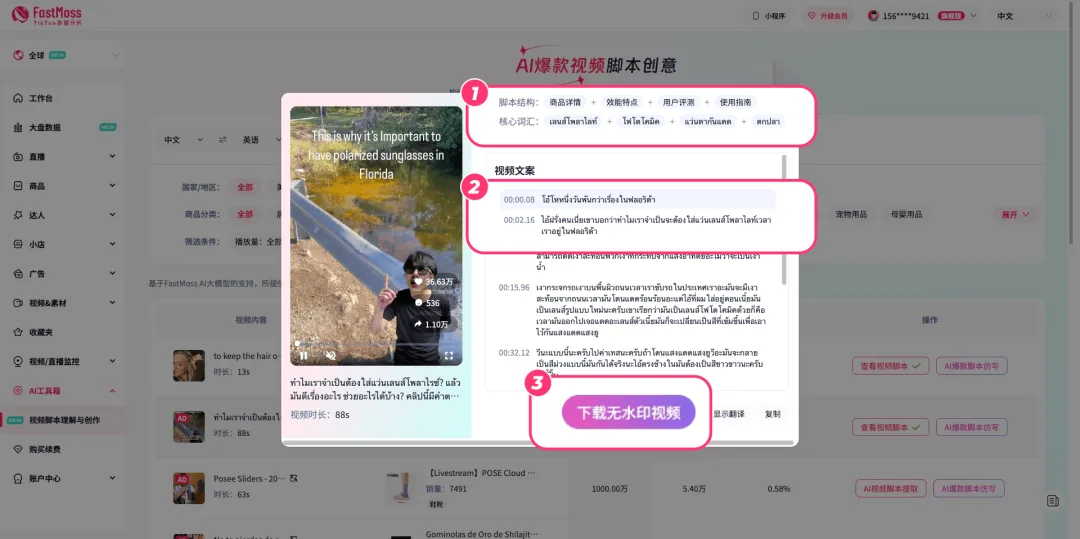
Task: Click the 工作台 home icon in sidebar
Action: [x=19, y=98]
